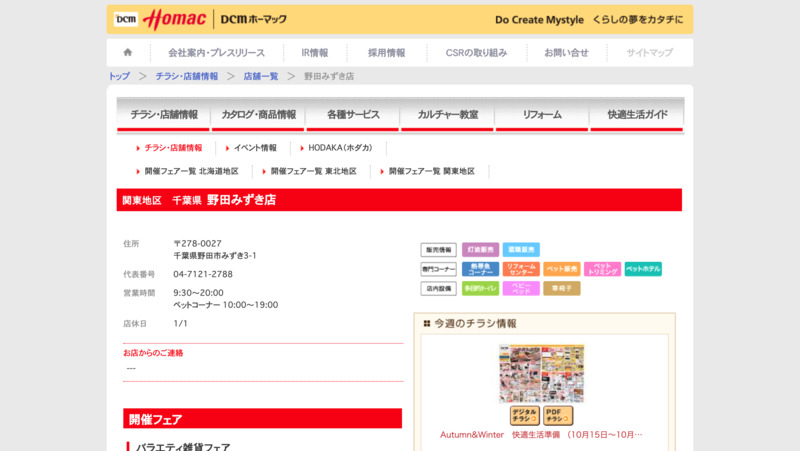Click business hours 9:30〜20:00
This screenshot has height=451, width=800.
click(x=198, y=293)
